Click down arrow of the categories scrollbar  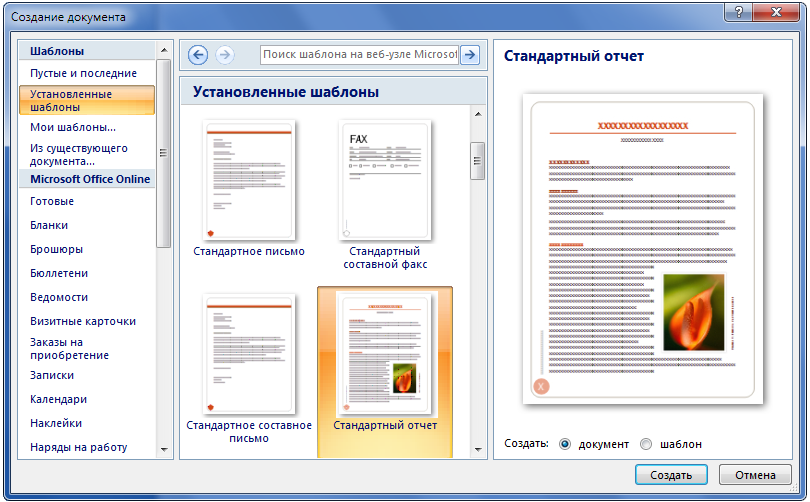pyautogui.click(x=164, y=450)
